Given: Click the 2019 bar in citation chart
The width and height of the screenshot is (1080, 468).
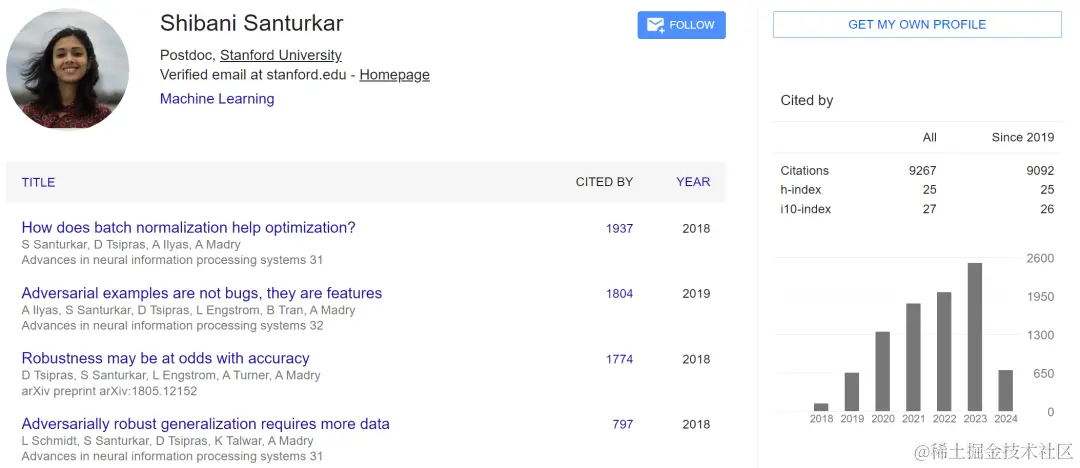Looking at the screenshot, I should pos(852,392).
